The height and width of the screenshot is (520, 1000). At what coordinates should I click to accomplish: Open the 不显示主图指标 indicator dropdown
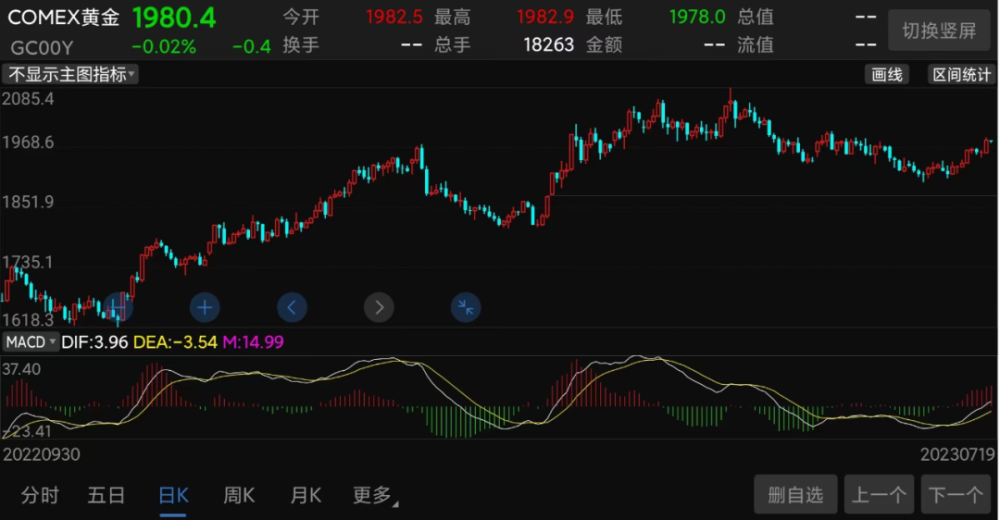tap(70, 75)
